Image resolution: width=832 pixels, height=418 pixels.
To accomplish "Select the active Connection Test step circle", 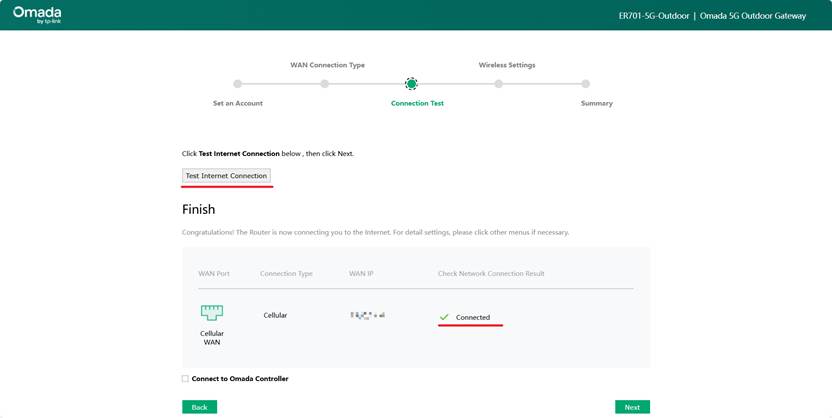I will pos(411,84).
